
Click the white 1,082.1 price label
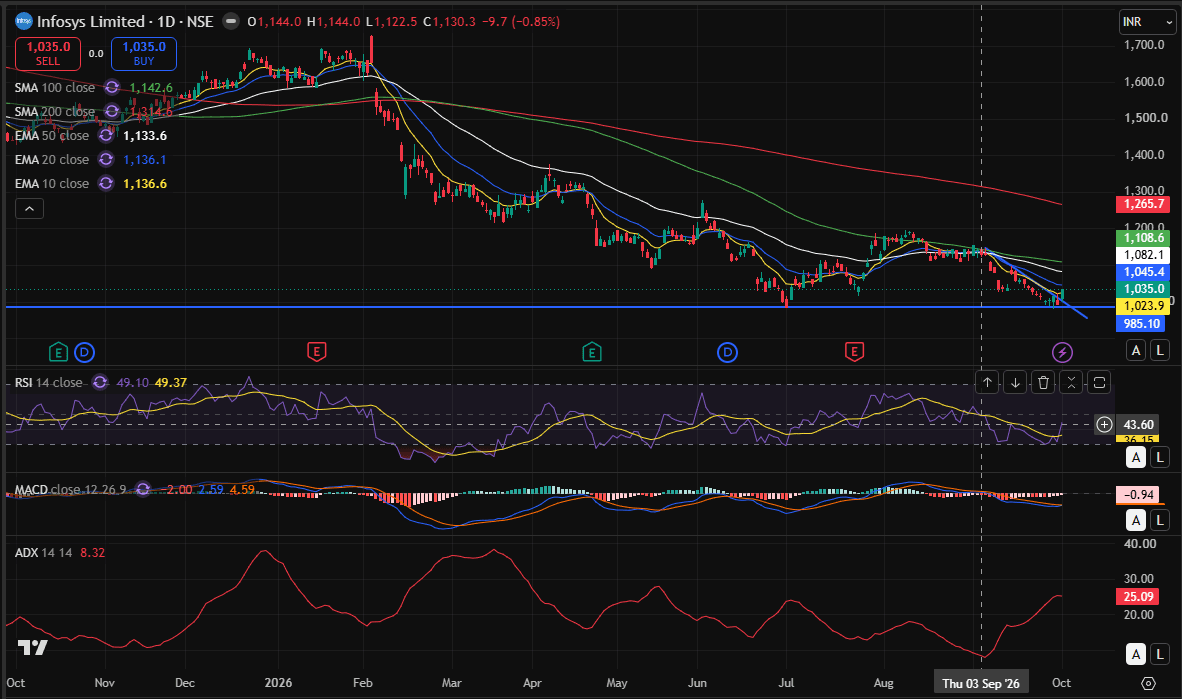click(x=1143, y=255)
